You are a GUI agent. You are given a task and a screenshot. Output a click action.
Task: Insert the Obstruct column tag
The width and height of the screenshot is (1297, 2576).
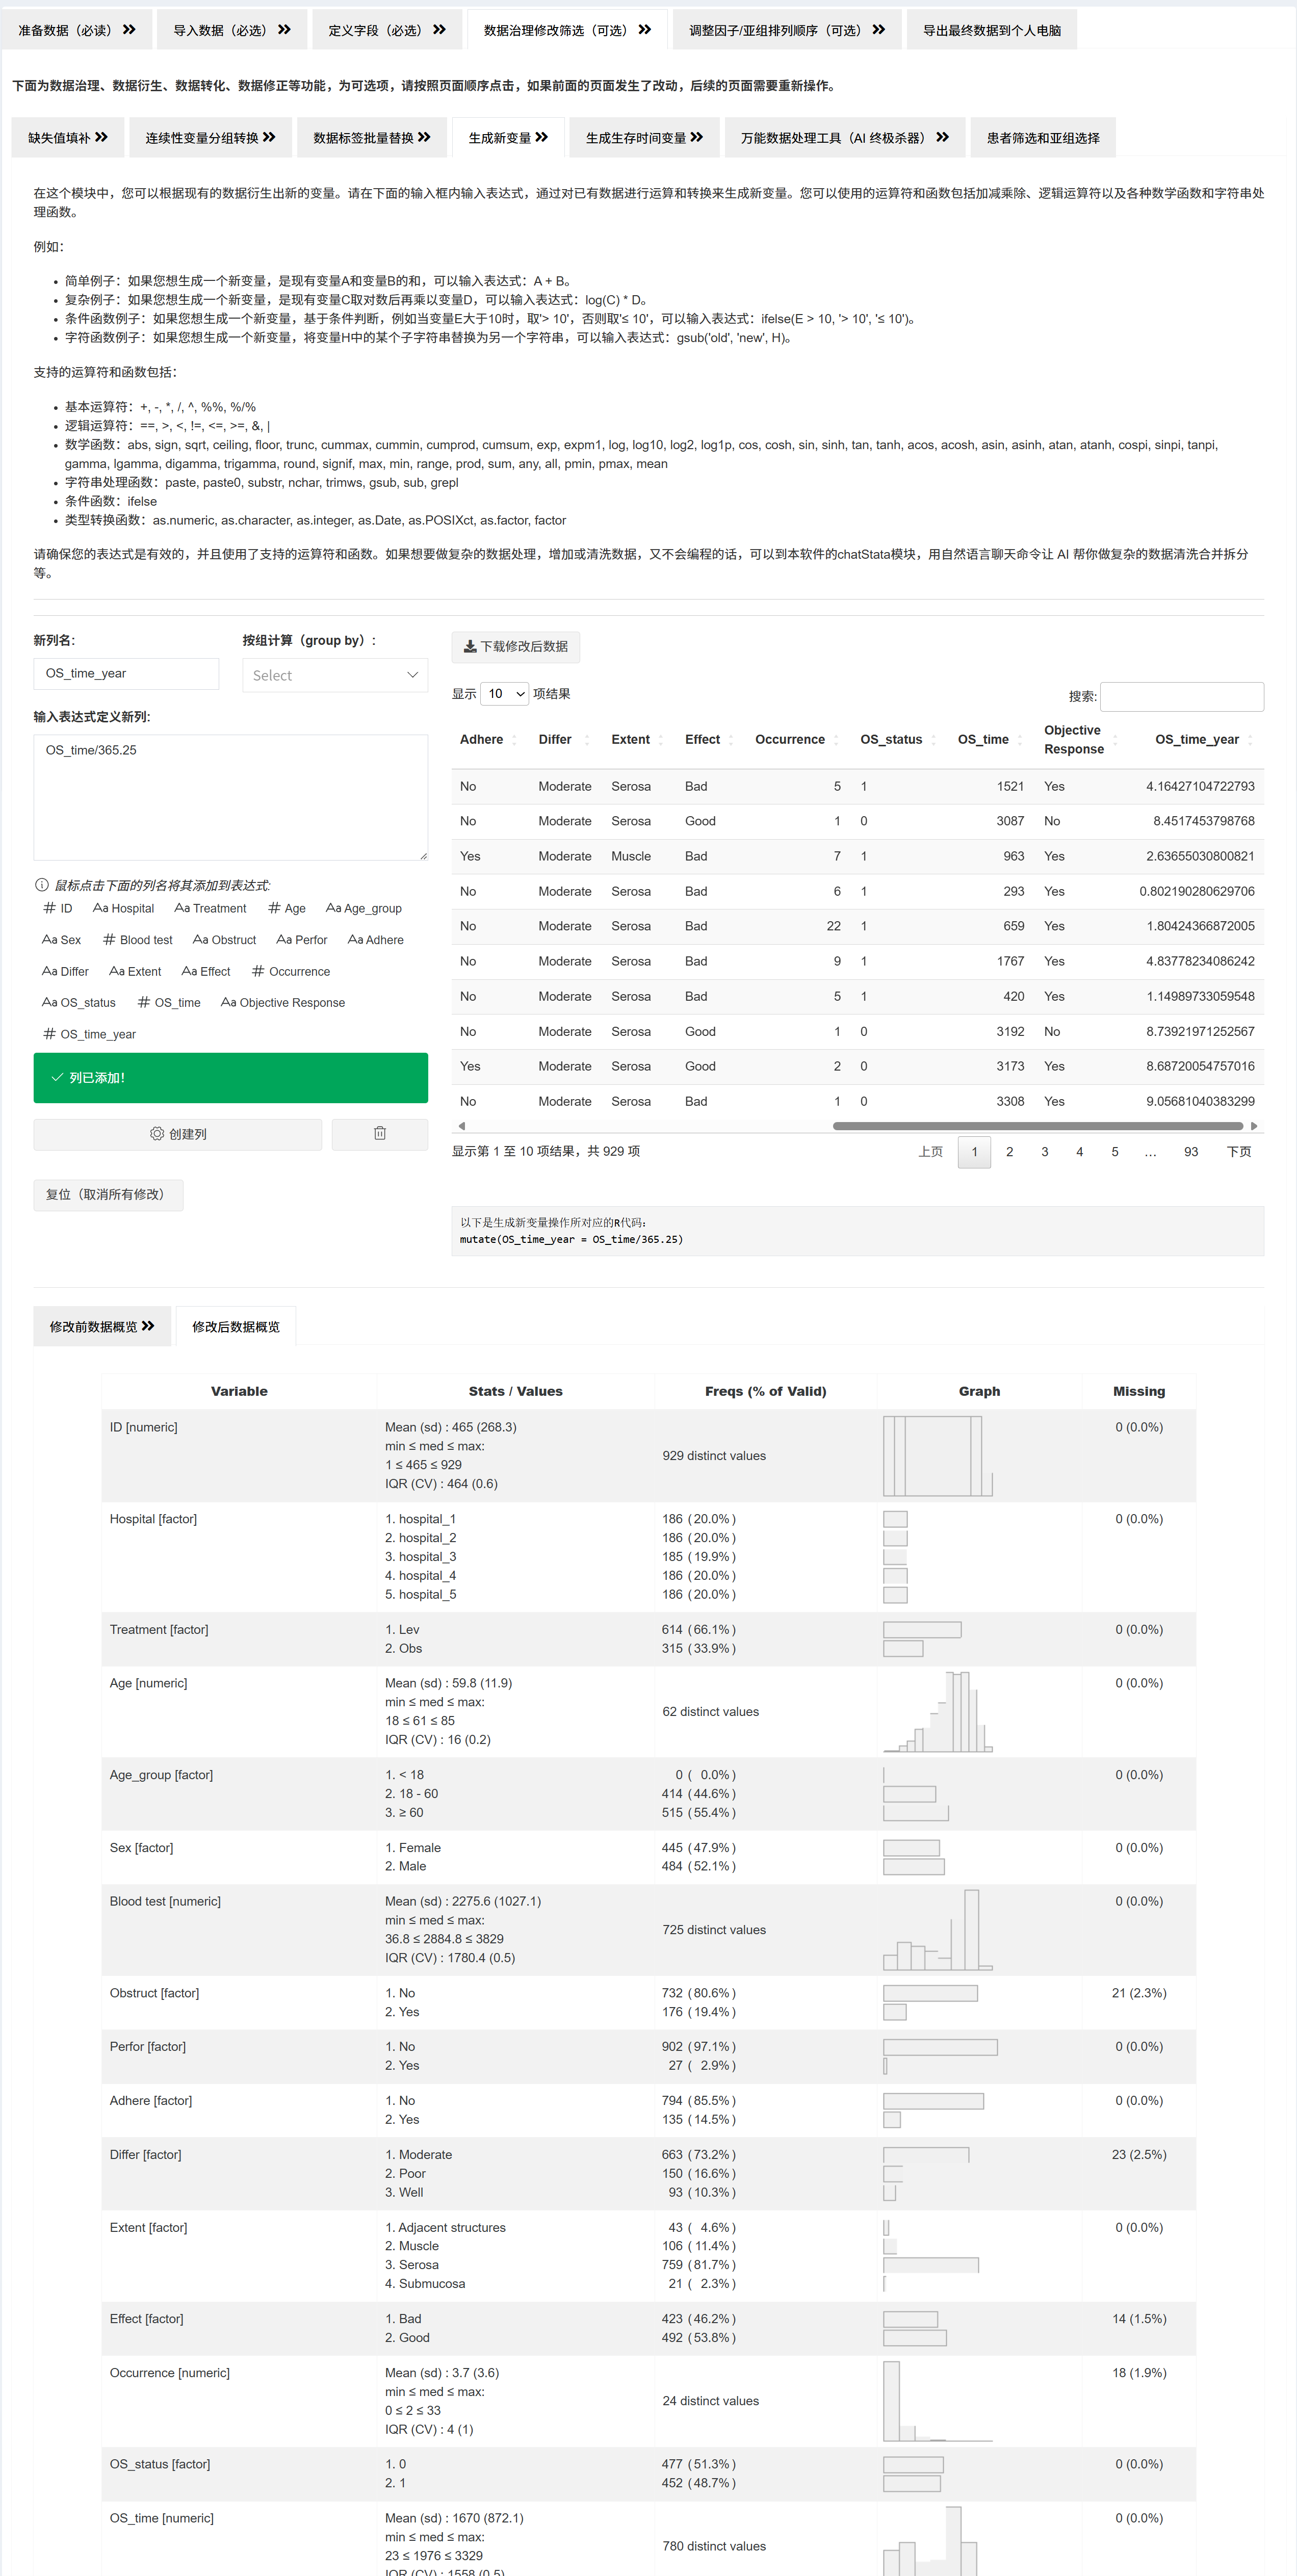pos(224,940)
